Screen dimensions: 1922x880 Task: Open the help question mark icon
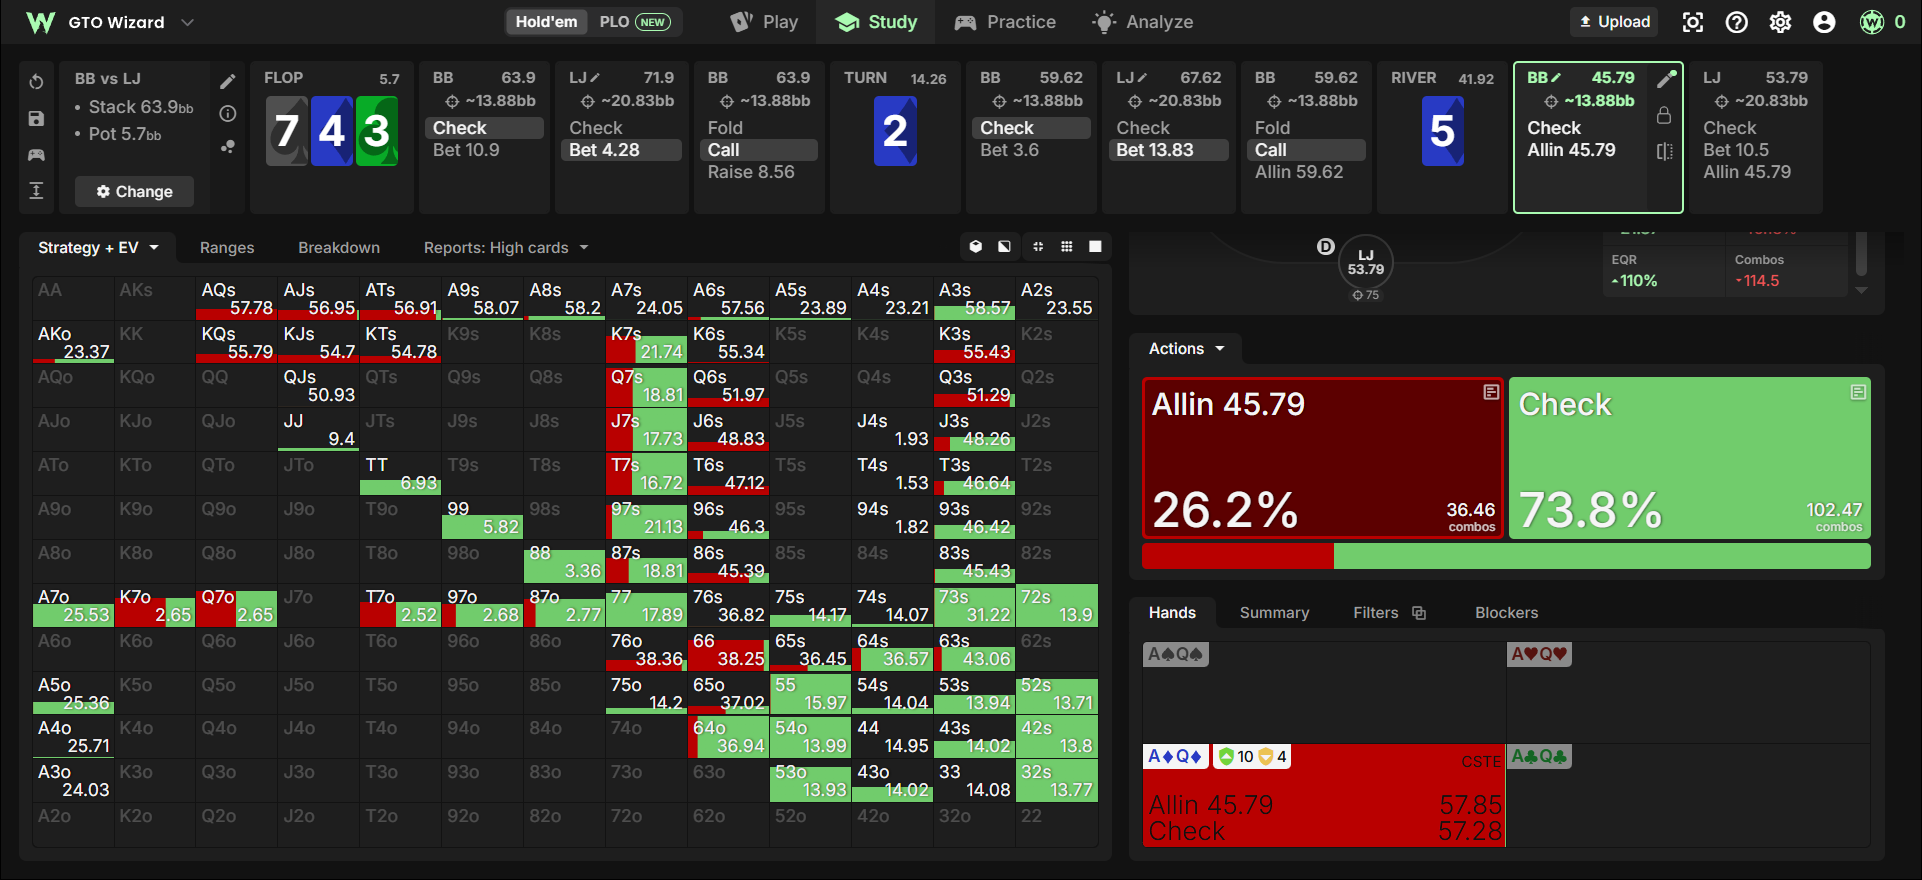(1737, 22)
